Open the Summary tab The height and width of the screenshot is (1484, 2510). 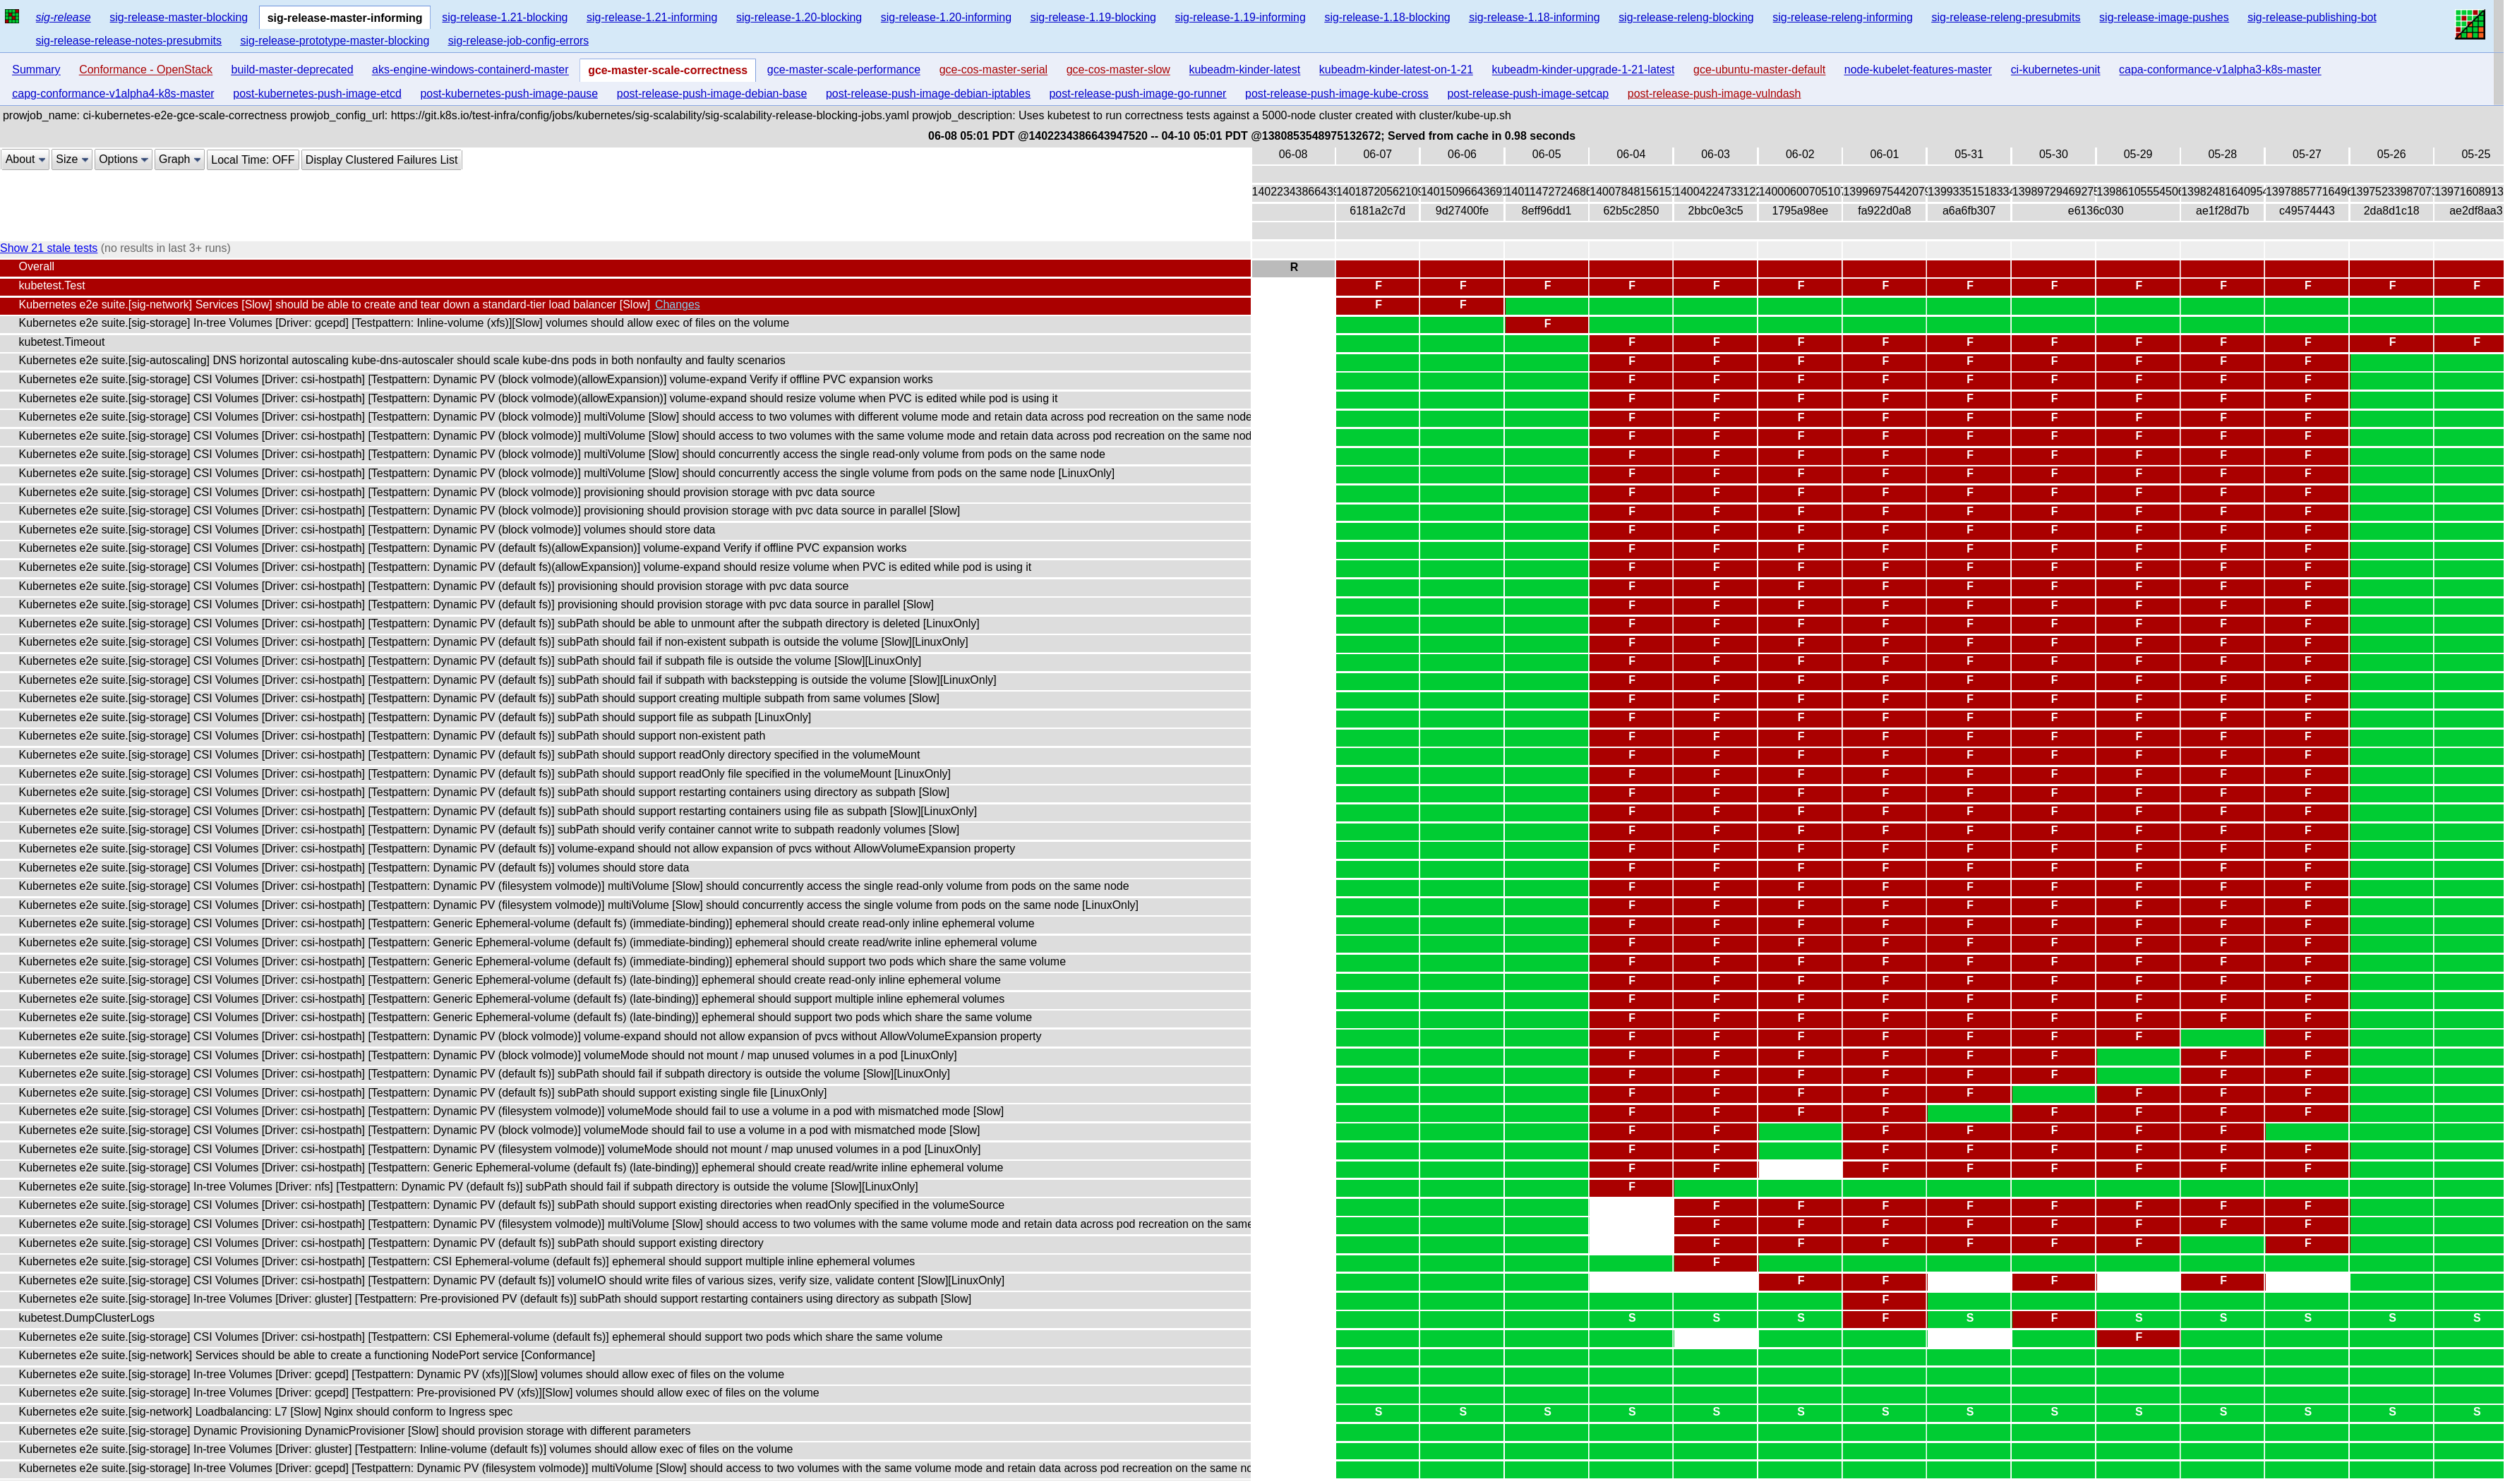point(36,70)
